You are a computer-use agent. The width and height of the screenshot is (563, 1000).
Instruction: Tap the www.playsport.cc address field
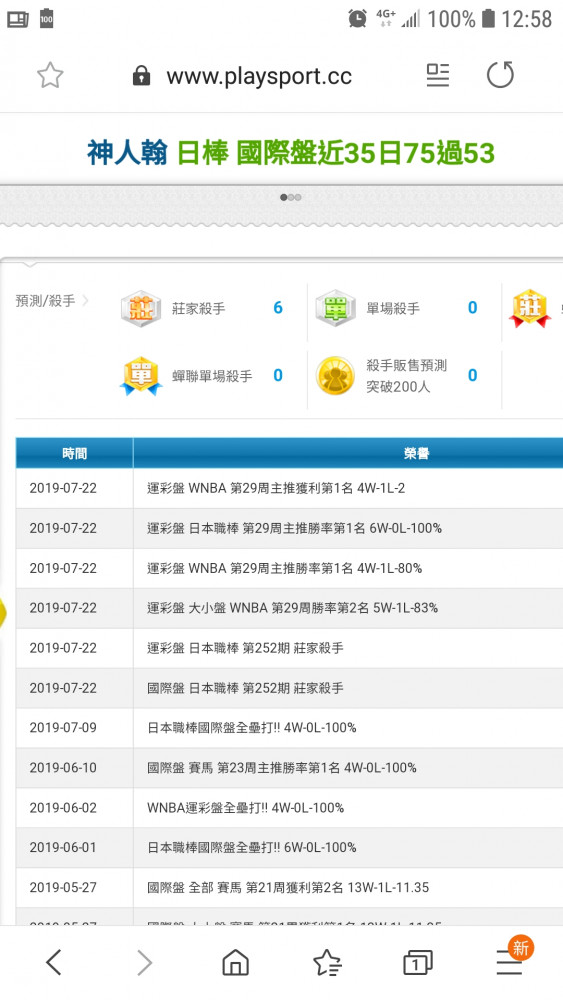[259, 77]
